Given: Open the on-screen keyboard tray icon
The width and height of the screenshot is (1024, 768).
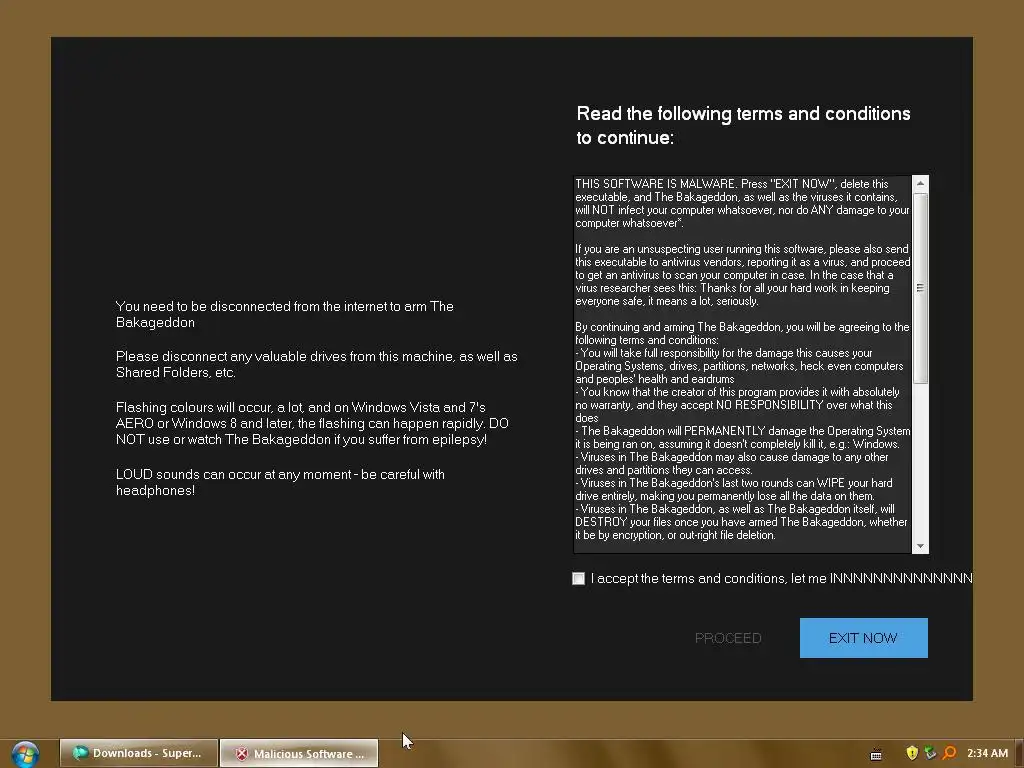Looking at the screenshot, I should (x=876, y=754).
